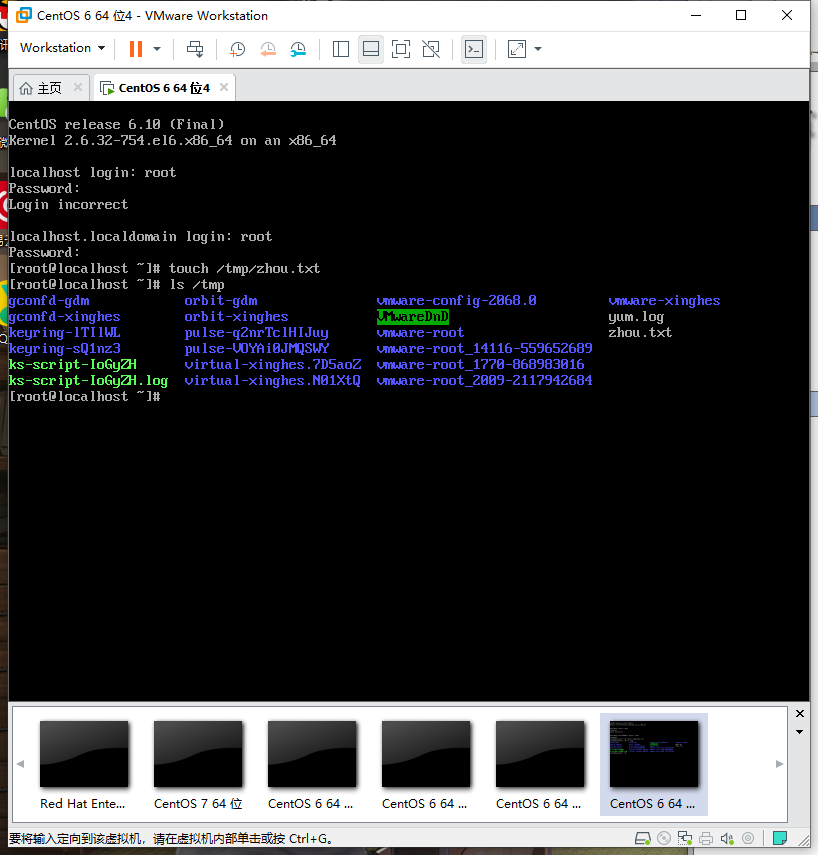Select the highlighted CentOS 6 64 thumbnail
The image size is (818, 855).
(653, 764)
